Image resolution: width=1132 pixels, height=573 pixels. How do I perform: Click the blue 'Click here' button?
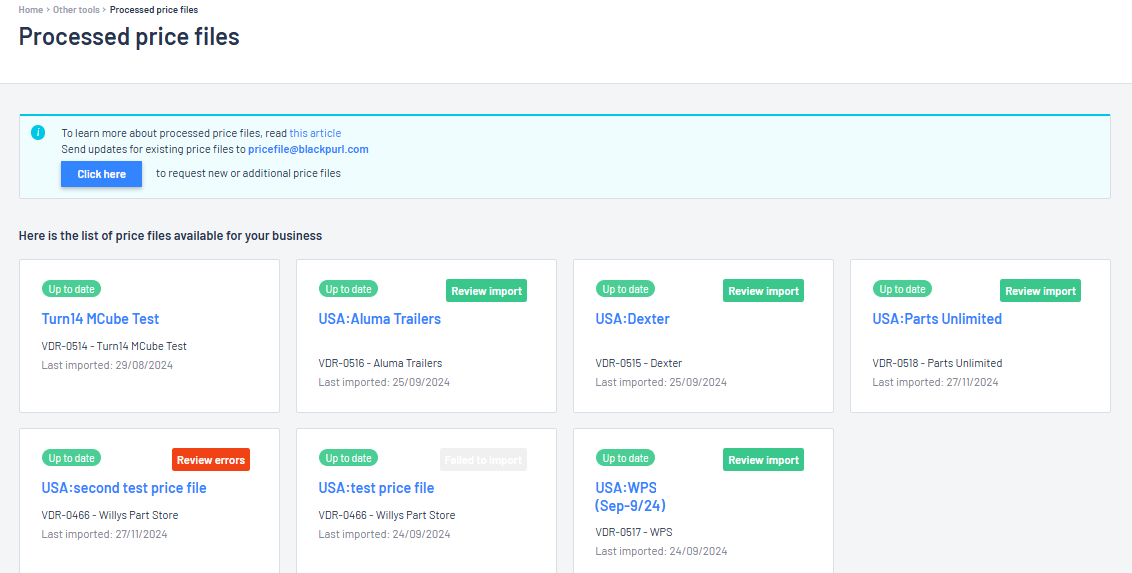(102, 174)
